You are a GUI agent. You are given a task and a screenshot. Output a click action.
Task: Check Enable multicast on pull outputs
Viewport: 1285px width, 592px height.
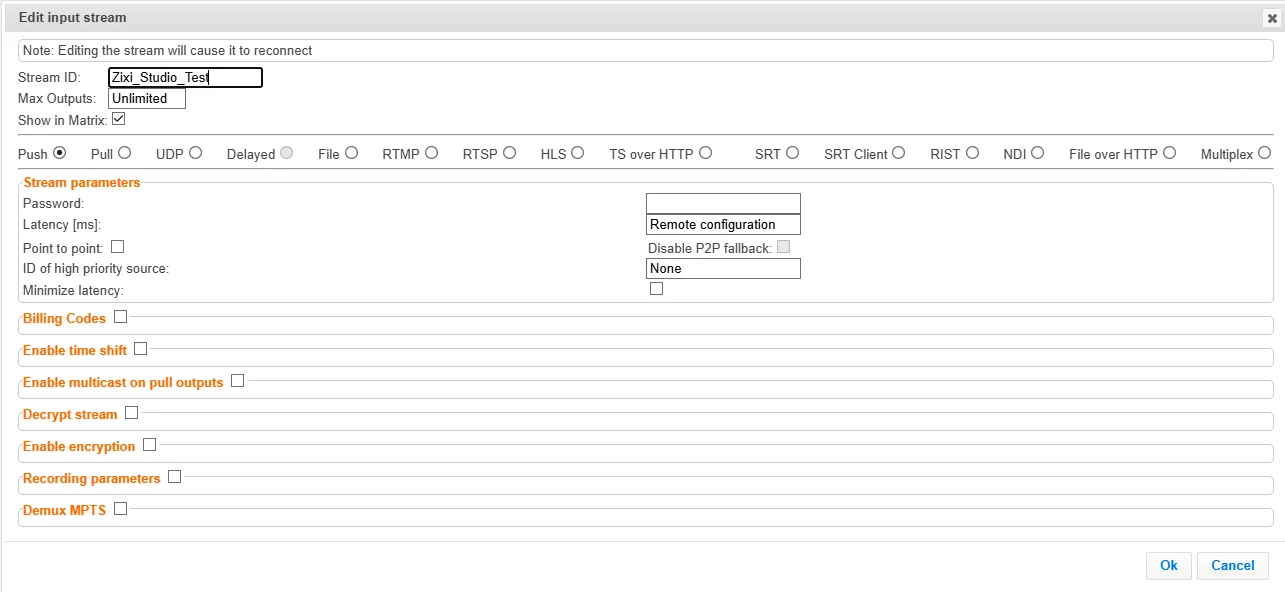click(237, 381)
